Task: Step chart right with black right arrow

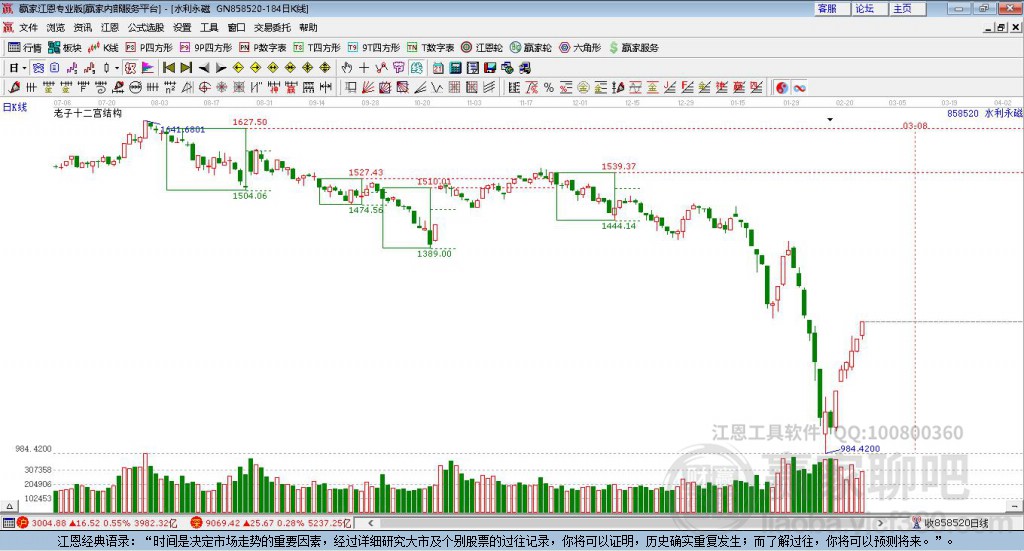Action: click(221, 68)
